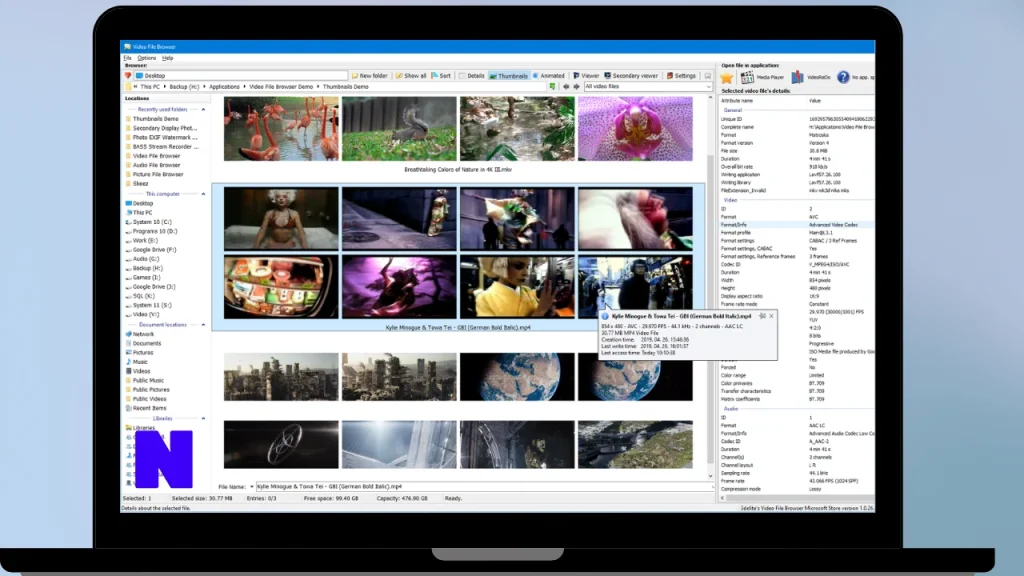Click the purple orchid video thumbnail

(635, 129)
